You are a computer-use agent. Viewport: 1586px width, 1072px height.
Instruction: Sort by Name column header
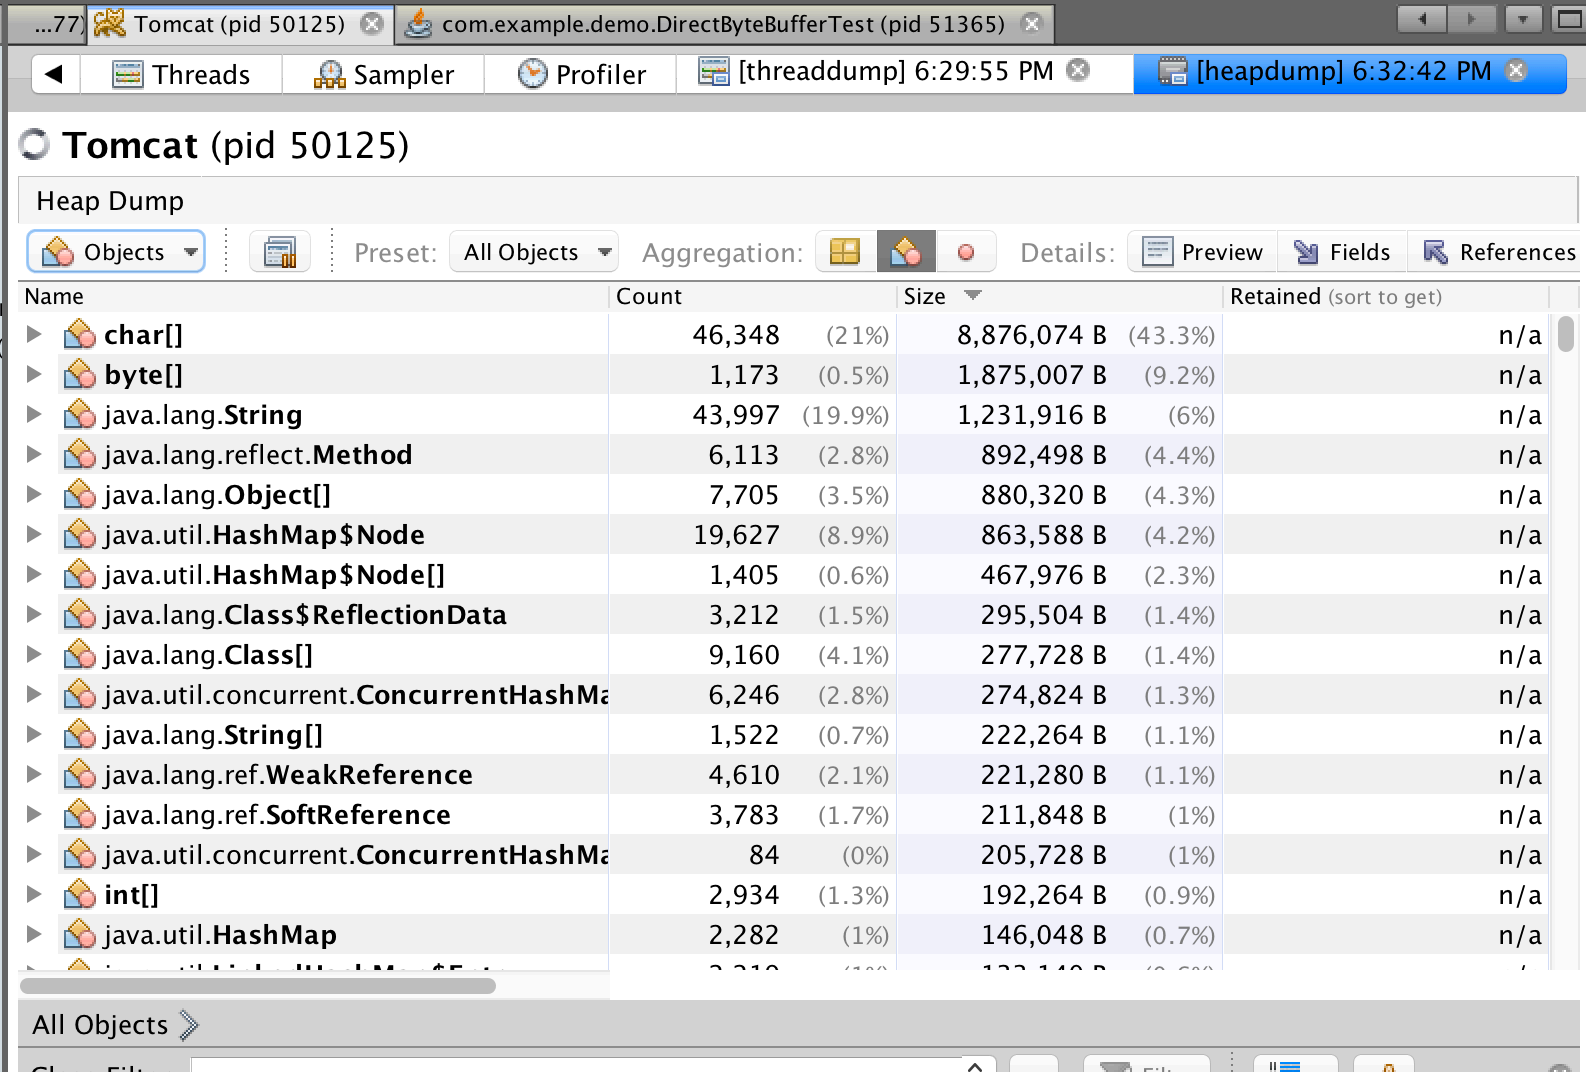(x=313, y=297)
